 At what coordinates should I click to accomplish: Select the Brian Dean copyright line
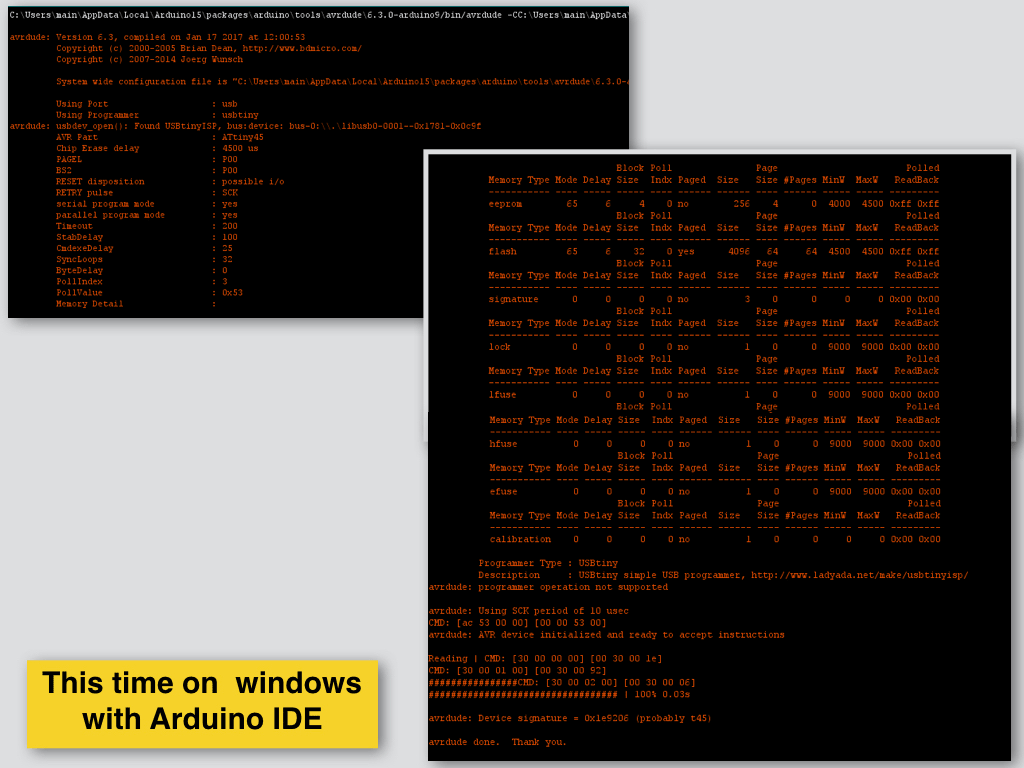[x=209, y=48]
